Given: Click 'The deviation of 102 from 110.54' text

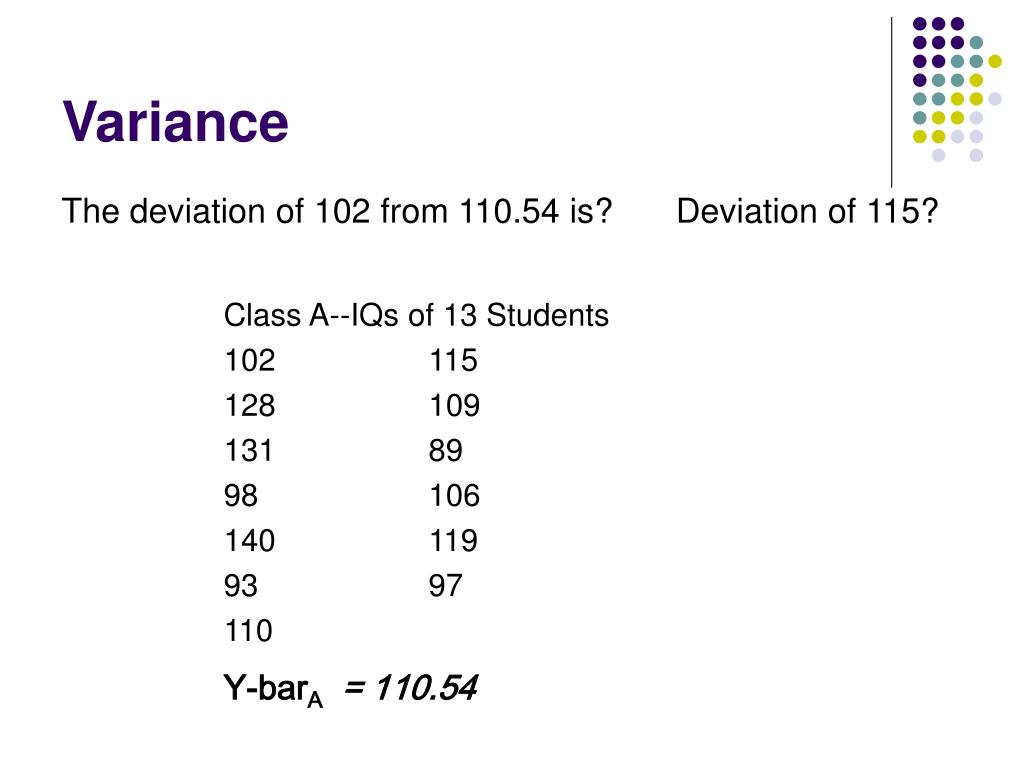Looking at the screenshot, I should 311,212.
